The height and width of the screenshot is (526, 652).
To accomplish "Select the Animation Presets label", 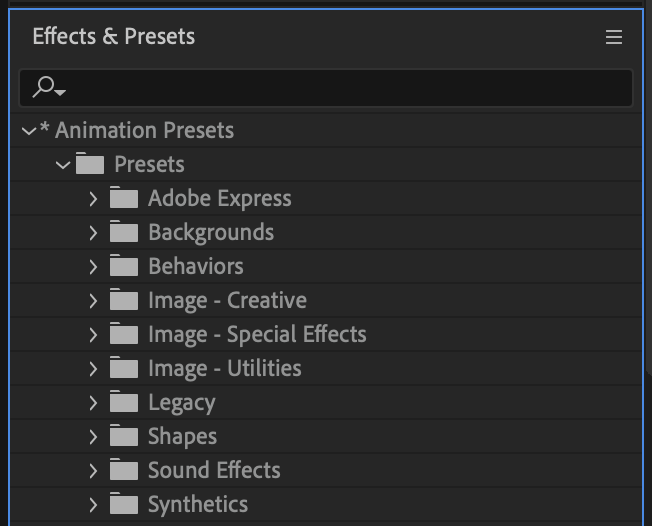I will click(x=144, y=130).
